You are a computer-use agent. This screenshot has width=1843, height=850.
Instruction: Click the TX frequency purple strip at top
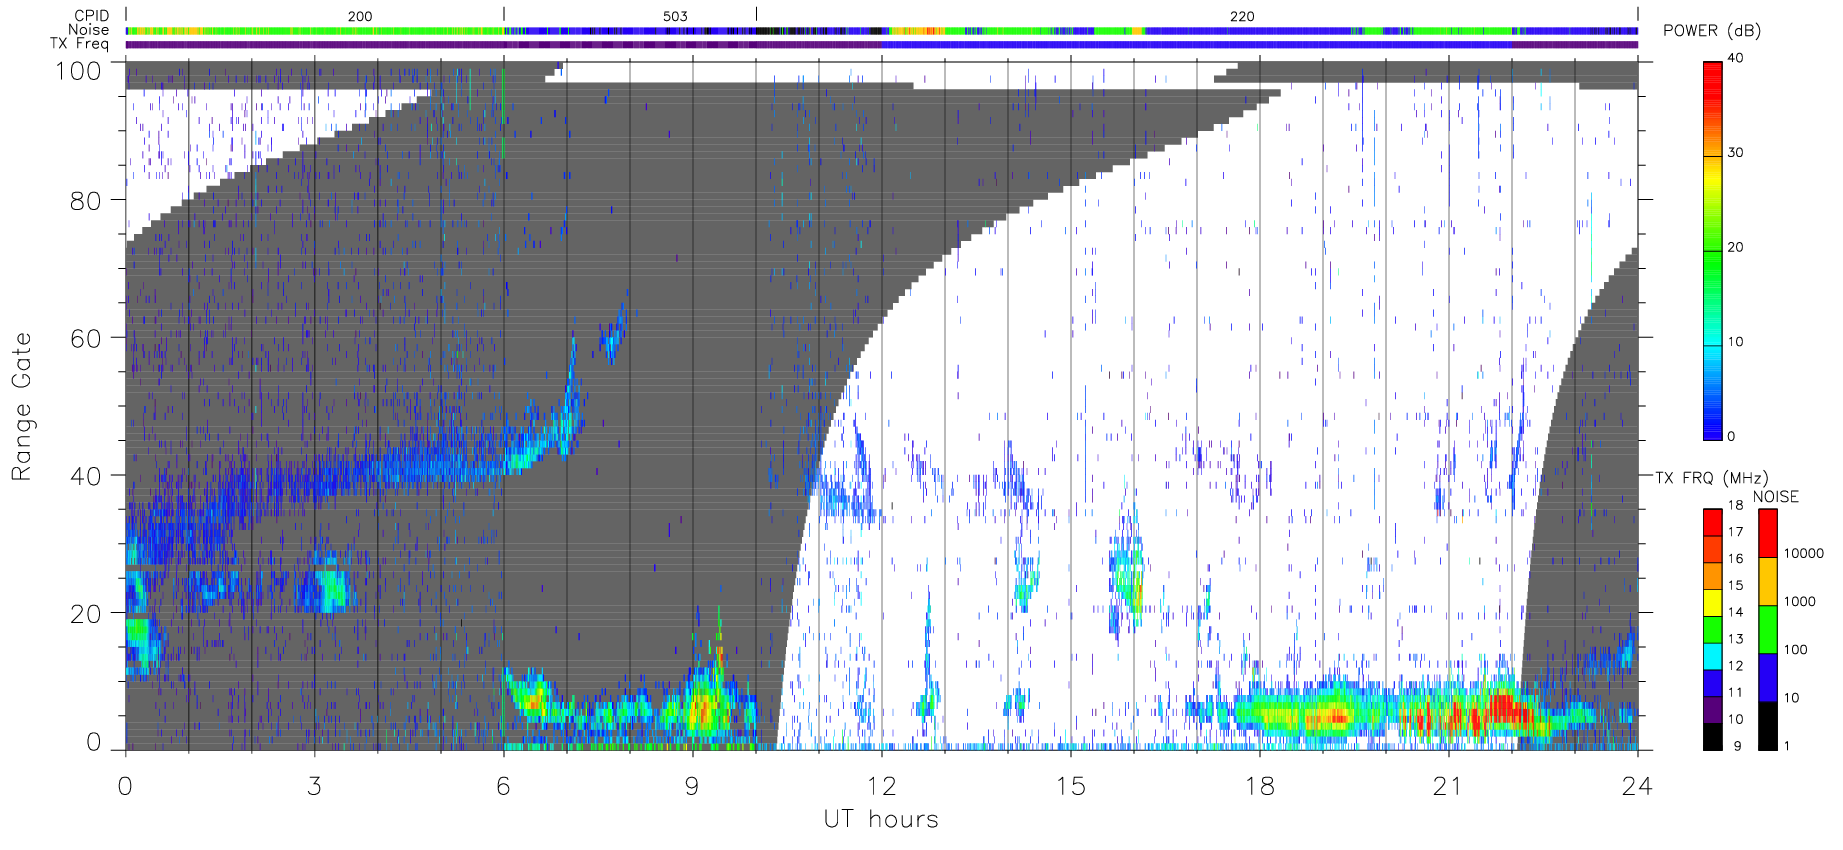tap(881, 44)
